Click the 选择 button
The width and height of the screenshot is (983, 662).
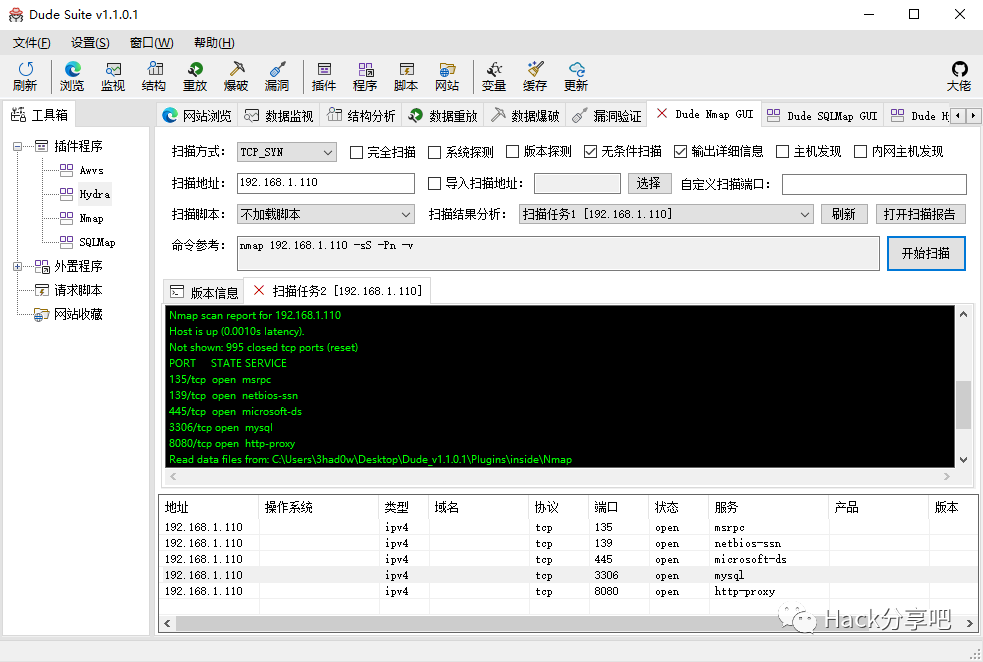[649, 183]
